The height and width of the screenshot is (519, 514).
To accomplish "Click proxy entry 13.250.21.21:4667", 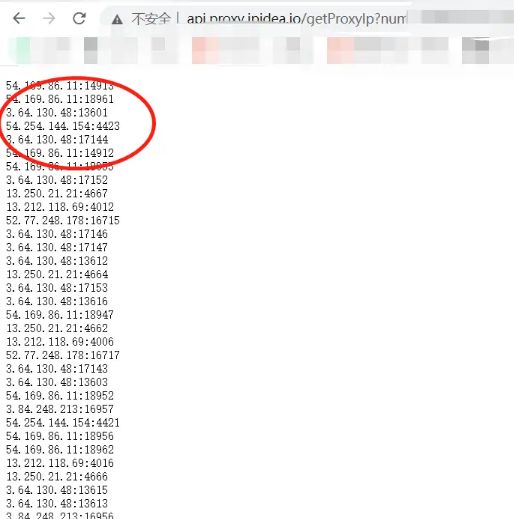I will coord(57,193).
